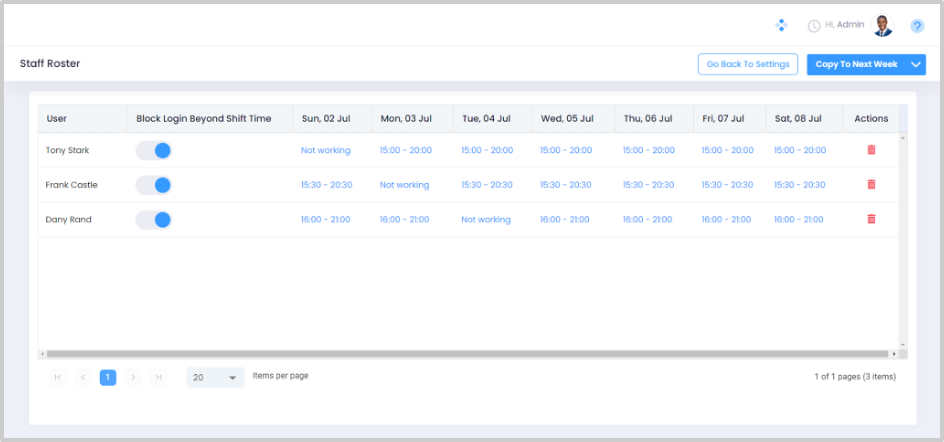Click the User column header
The image size is (944, 442).
(57, 118)
